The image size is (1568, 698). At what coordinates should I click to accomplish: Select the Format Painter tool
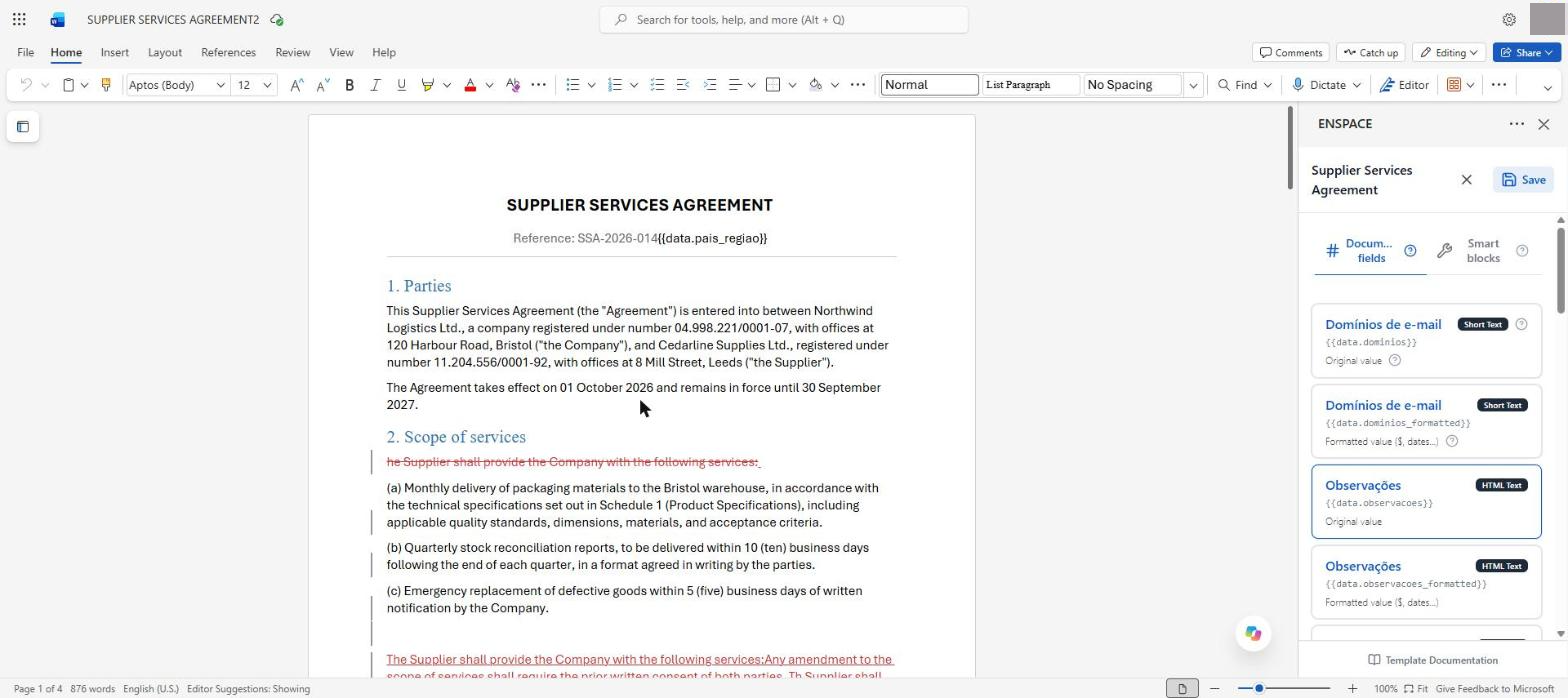[106, 85]
